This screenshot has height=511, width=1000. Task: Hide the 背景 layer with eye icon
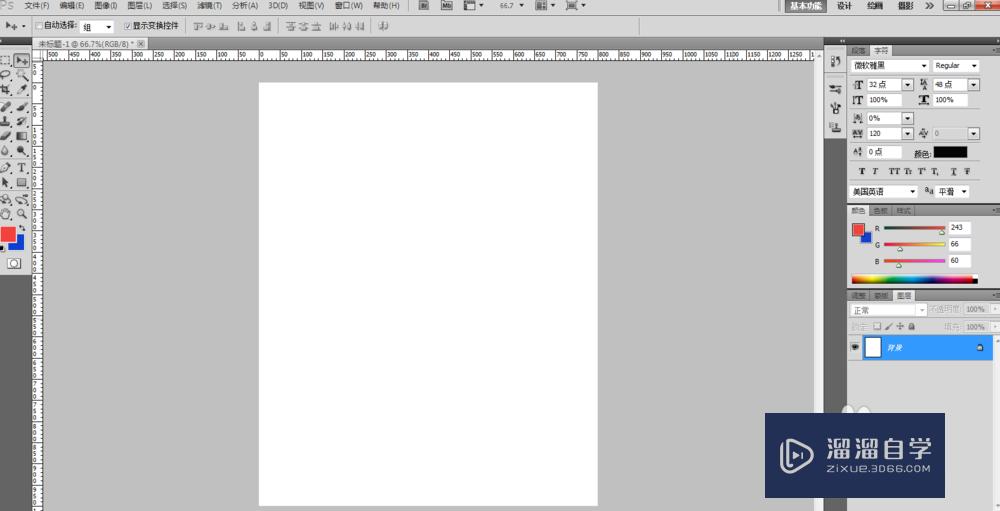click(x=855, y=347)
